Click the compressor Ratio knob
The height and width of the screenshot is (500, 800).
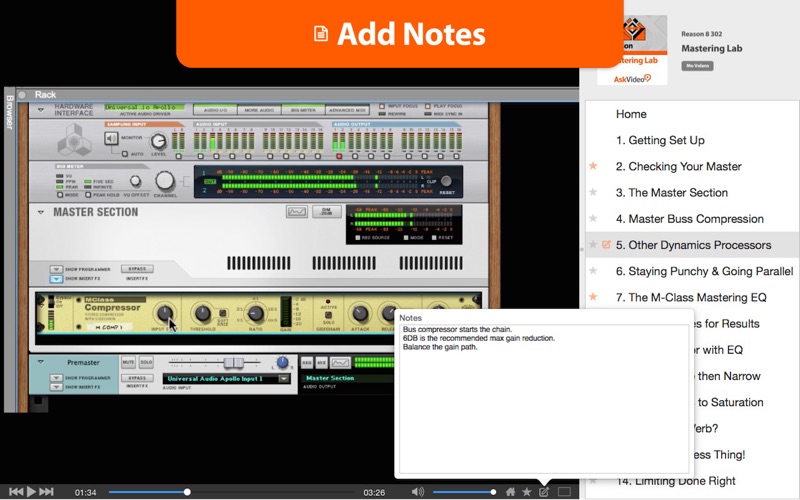click(255, 313)
